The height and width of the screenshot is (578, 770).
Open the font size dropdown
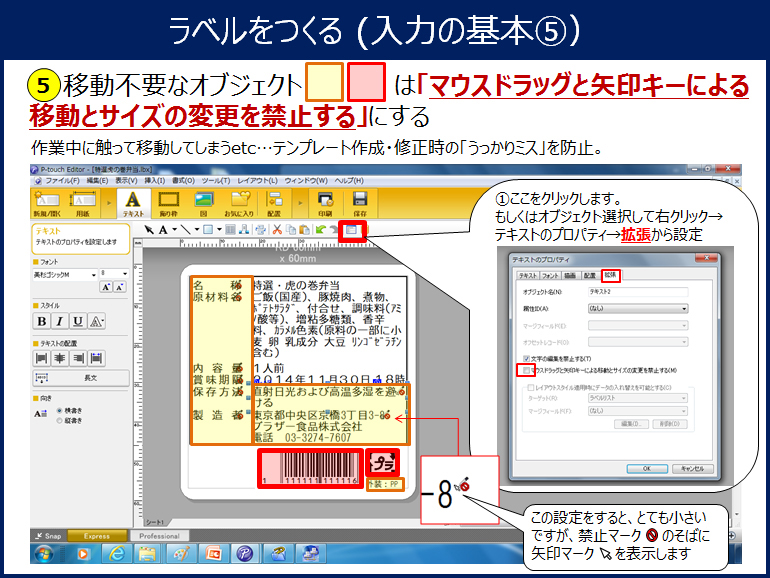(x=125, y=274)
